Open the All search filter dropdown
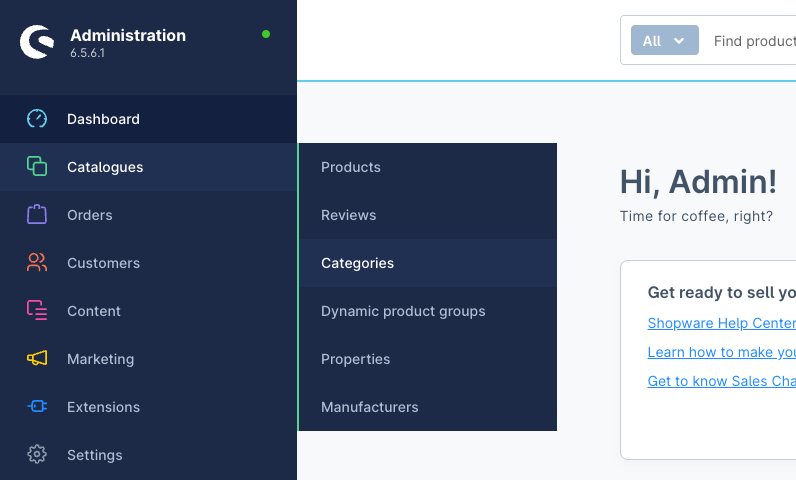 pyautogui.click(x=665, y=40)
